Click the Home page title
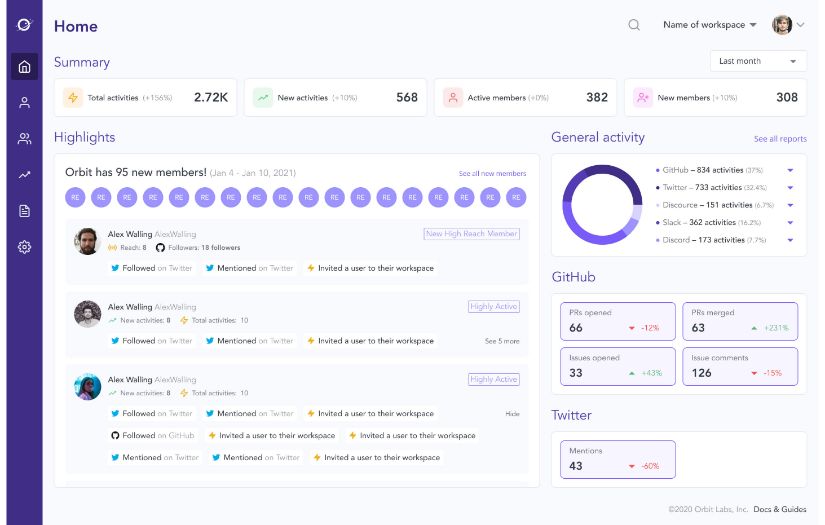Viewport: 825px width, 525px height. click(76, 26)
